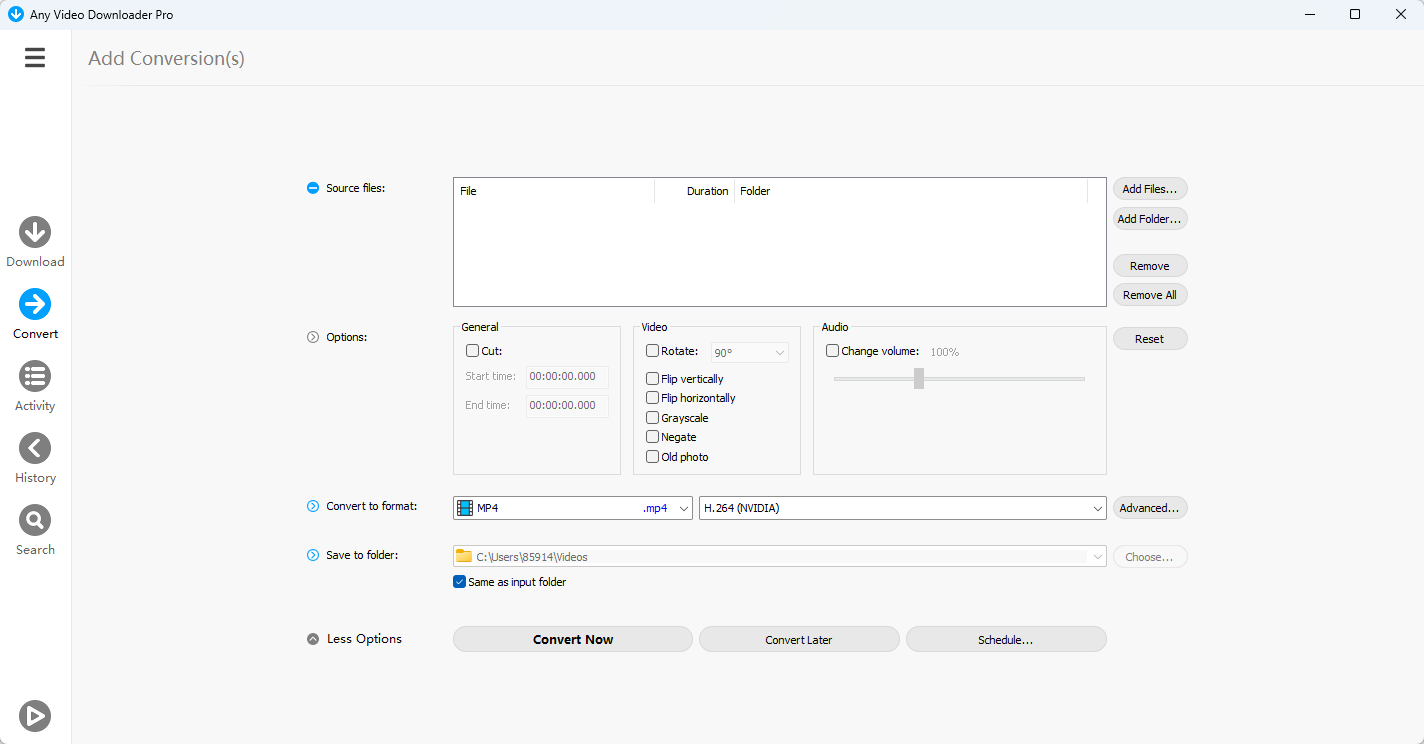Collapse the Source files section icon
Image resolution: width=1424 pixels, height=744 pixels.
[313, 188]
